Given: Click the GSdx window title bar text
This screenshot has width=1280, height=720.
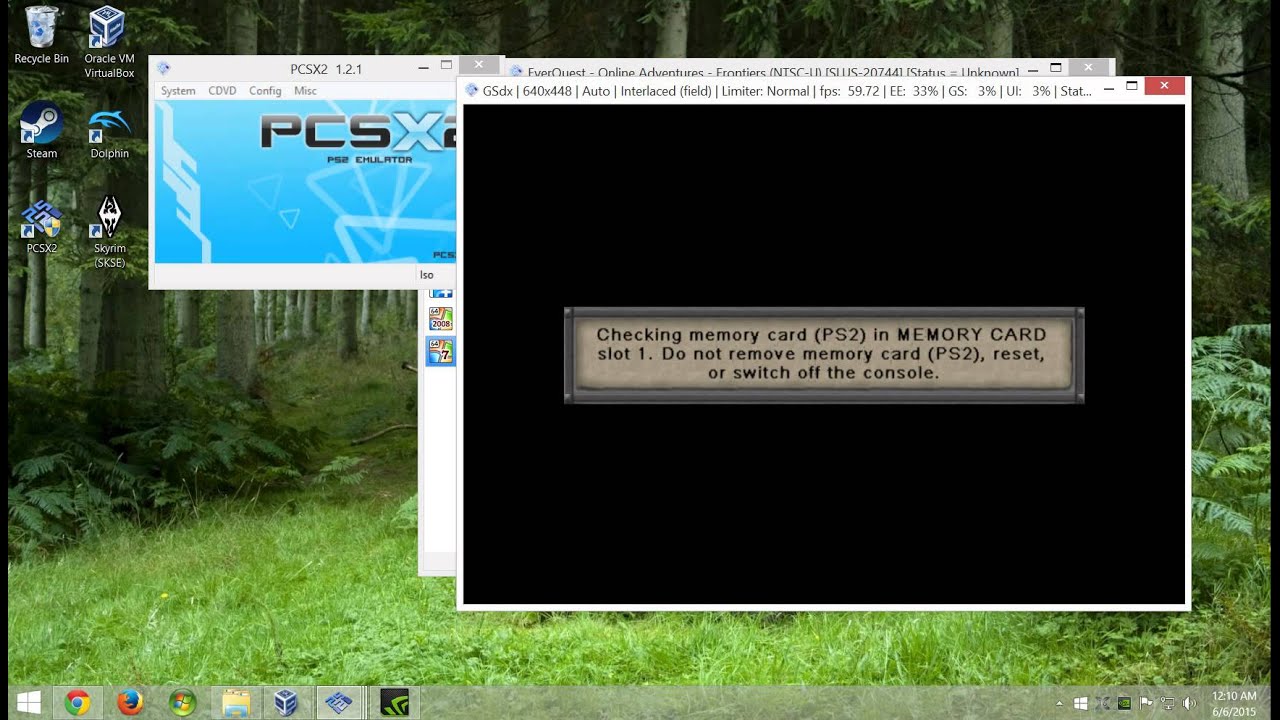Looking at the screenshot, I should [x=787, y=91].
